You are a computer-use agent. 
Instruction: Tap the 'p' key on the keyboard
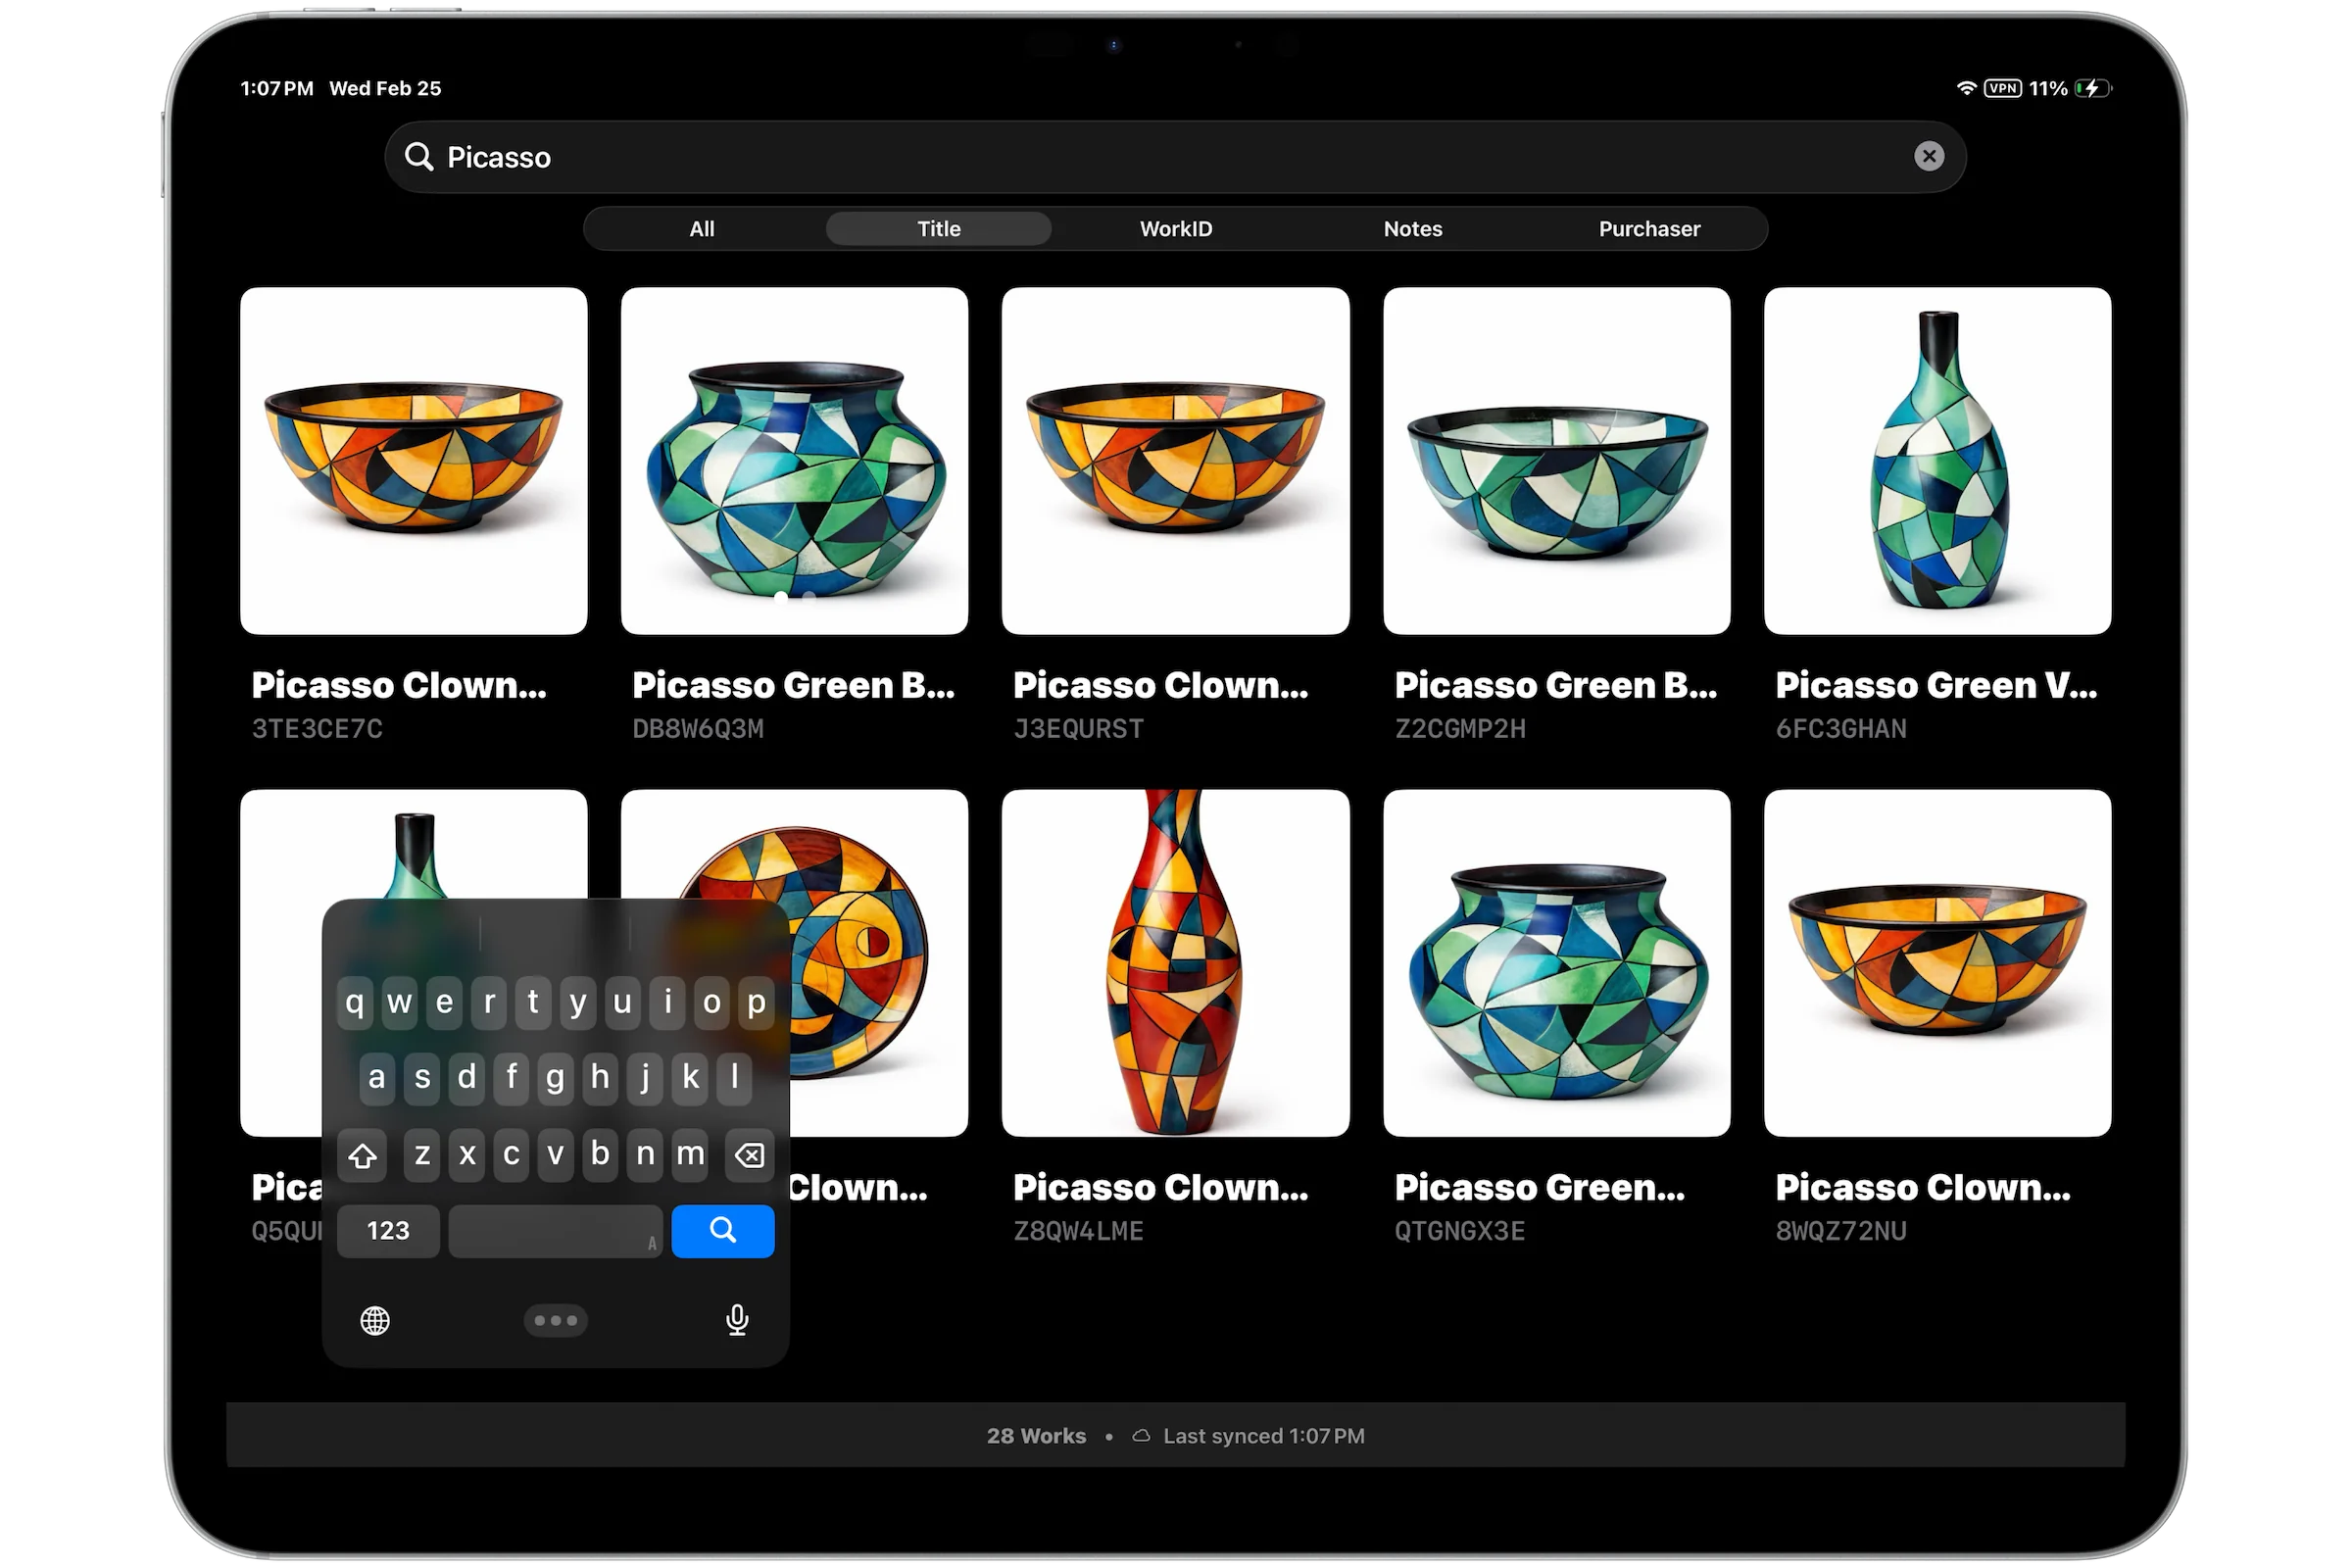coord(757,1002)
